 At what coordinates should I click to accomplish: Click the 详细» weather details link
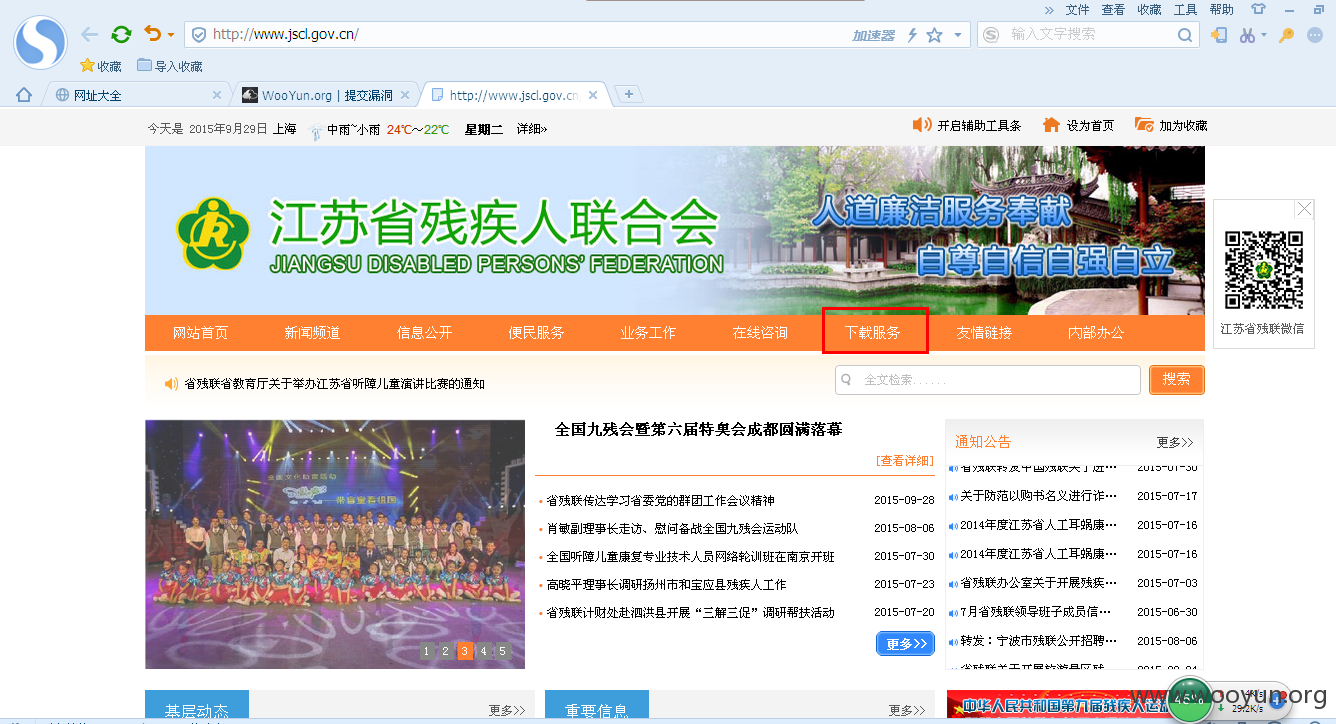pos(532,129)
